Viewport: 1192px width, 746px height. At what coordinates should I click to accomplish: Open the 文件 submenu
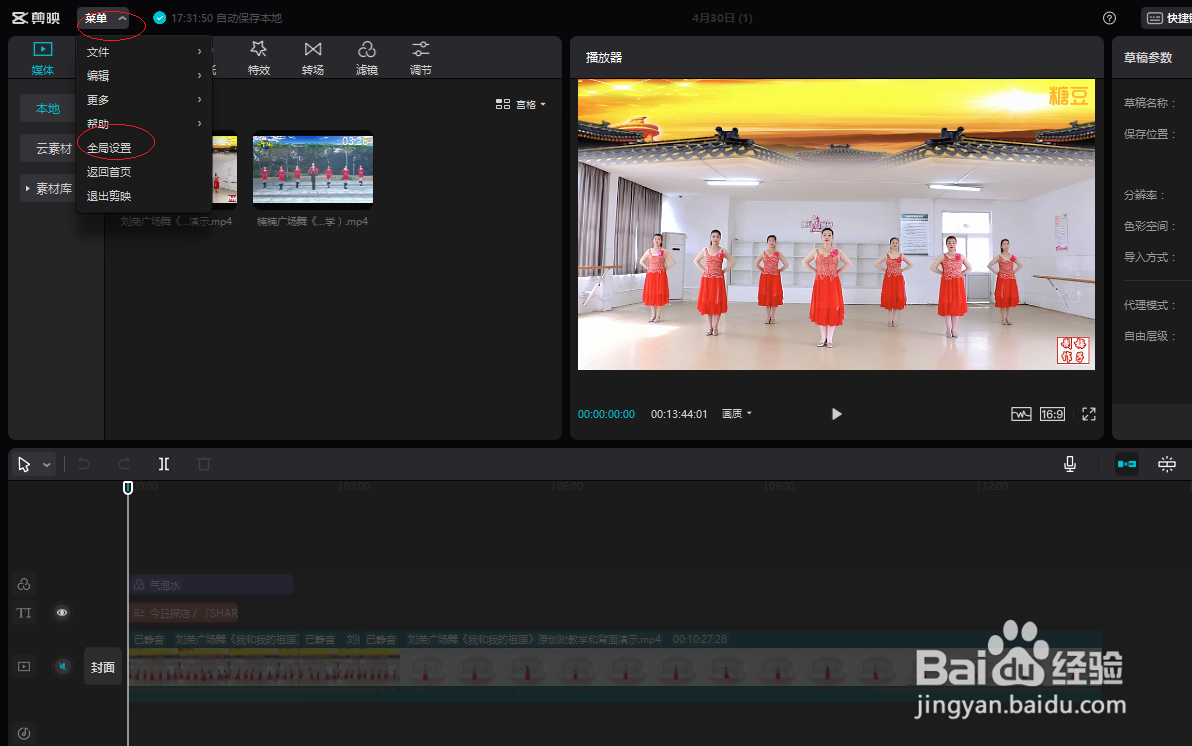(144, 52)
